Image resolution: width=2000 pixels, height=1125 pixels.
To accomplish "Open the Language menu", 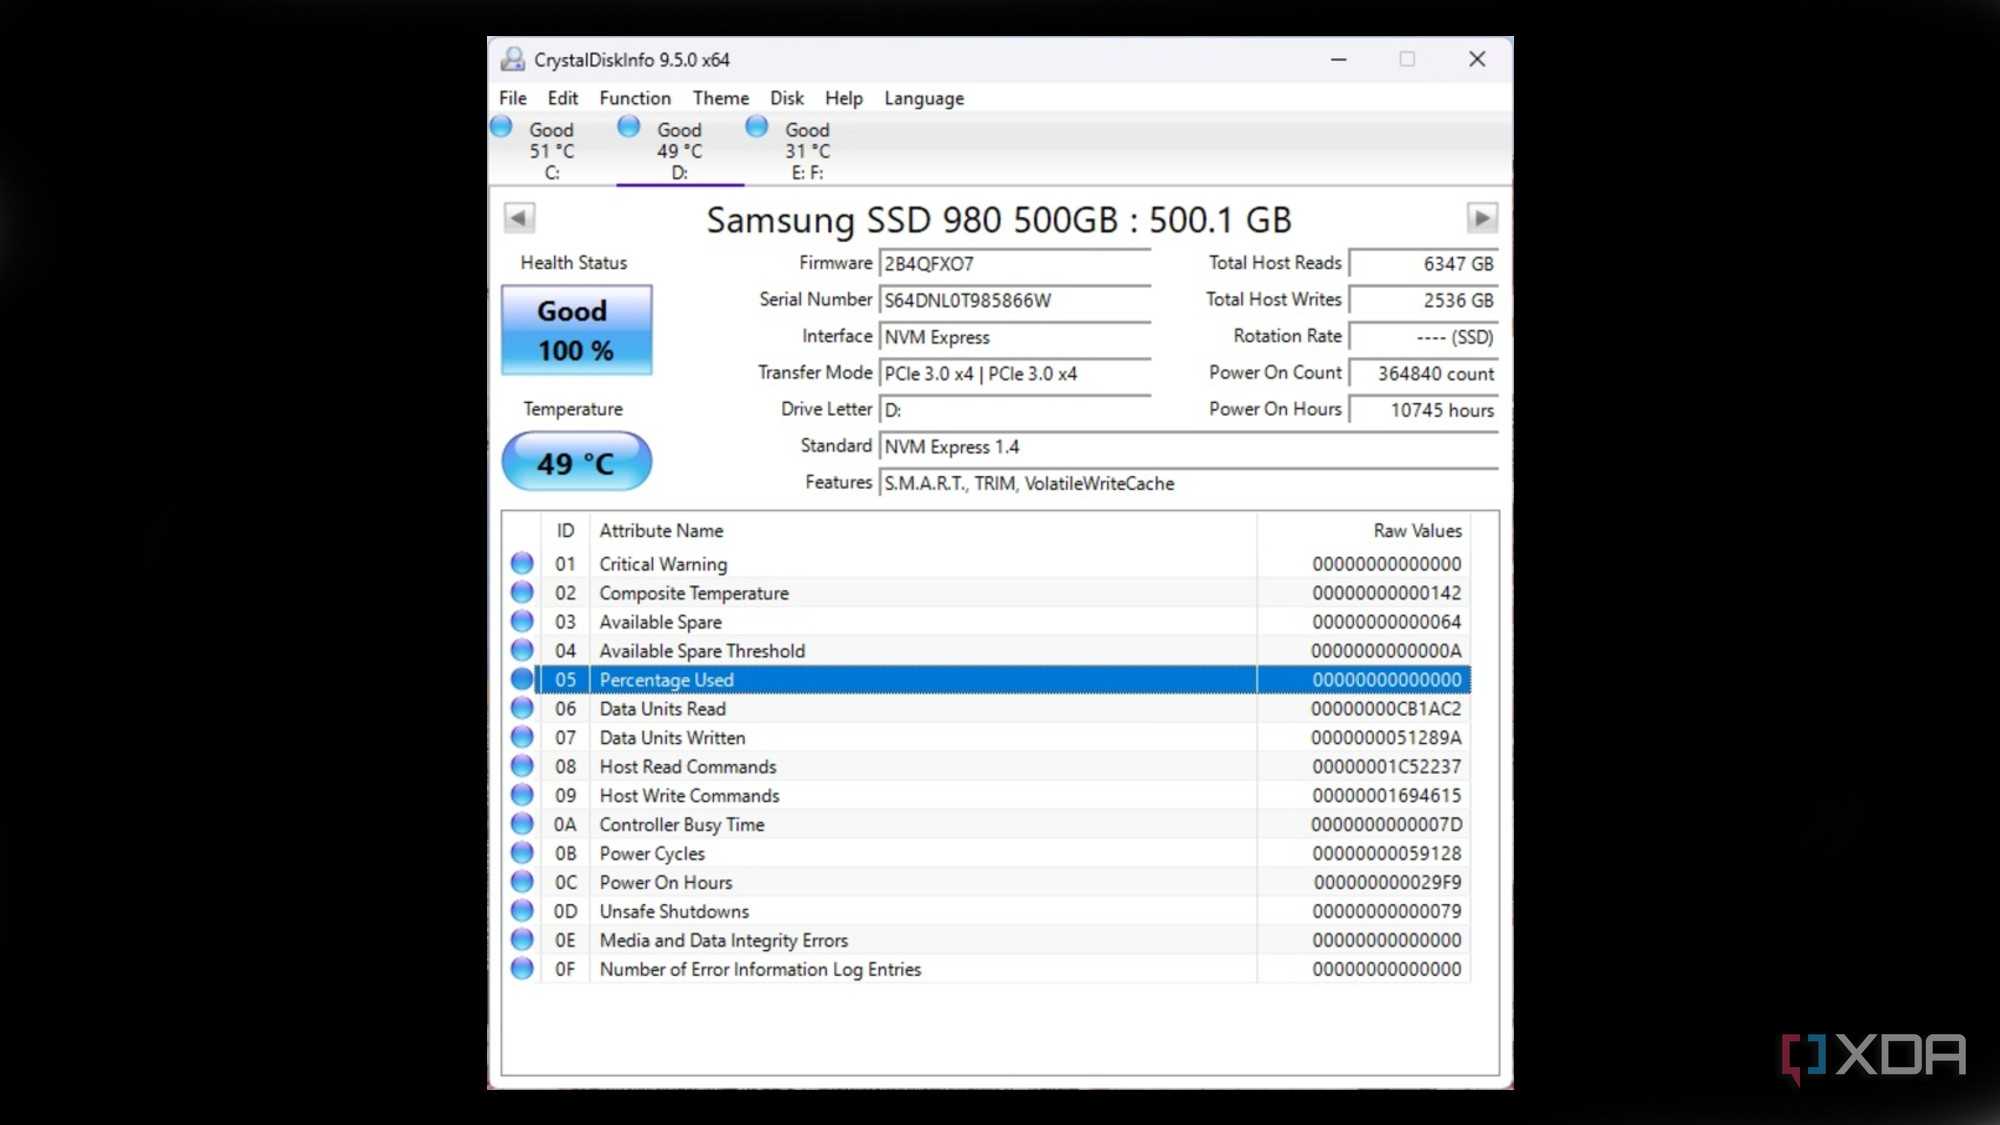I will click(924, 98).
